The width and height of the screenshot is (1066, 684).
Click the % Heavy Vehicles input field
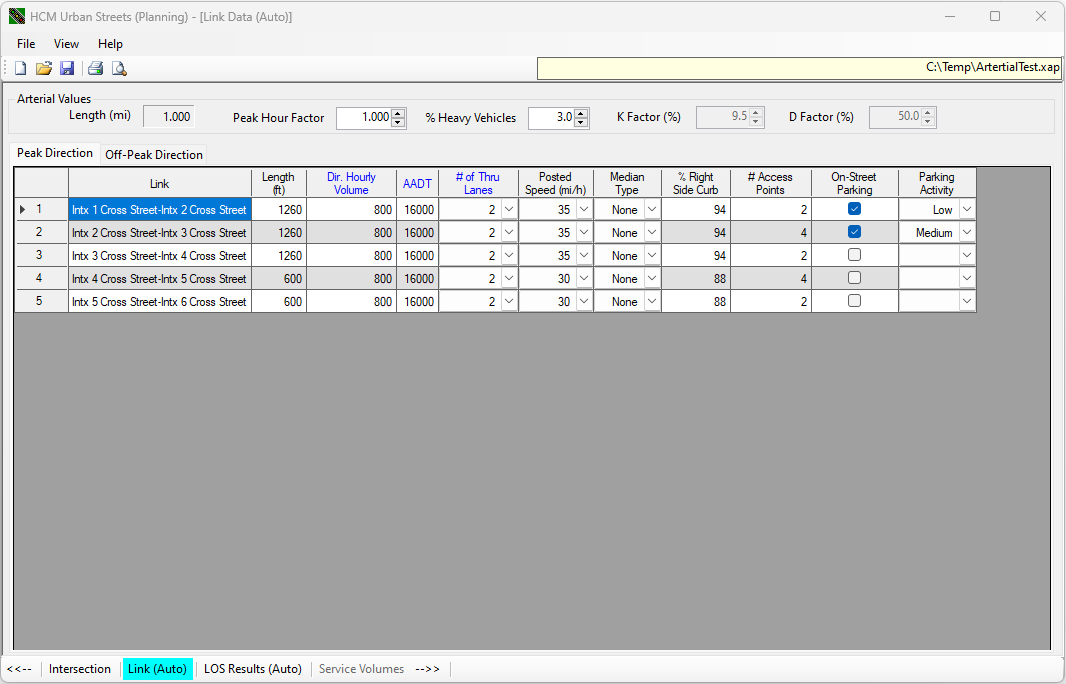[551, 118]
